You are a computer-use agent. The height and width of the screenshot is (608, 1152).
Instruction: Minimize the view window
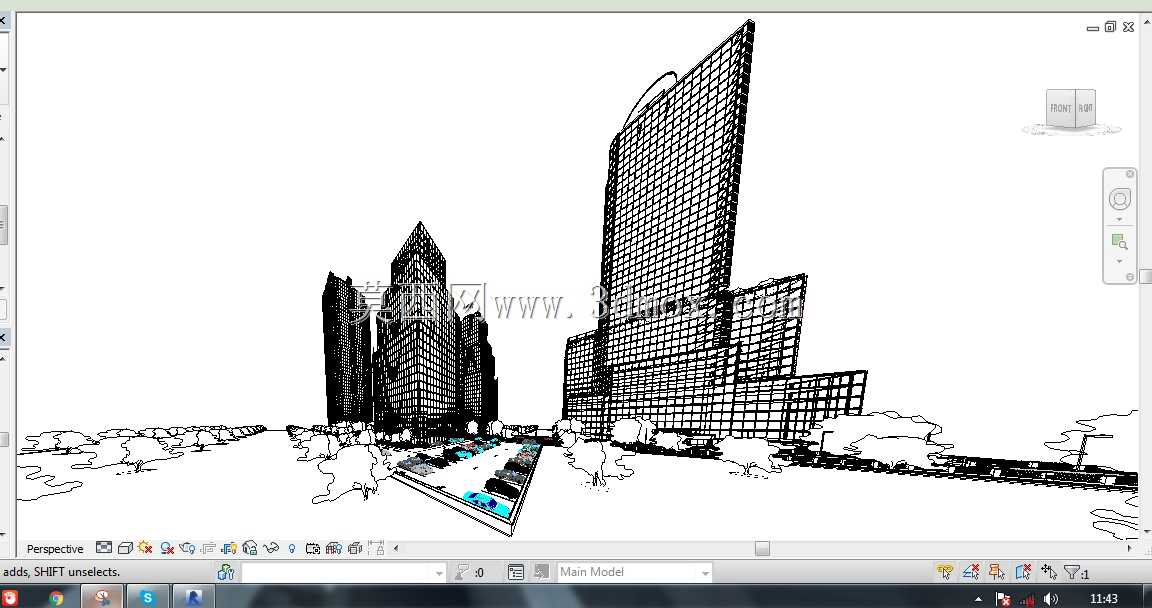point(1092,28)
